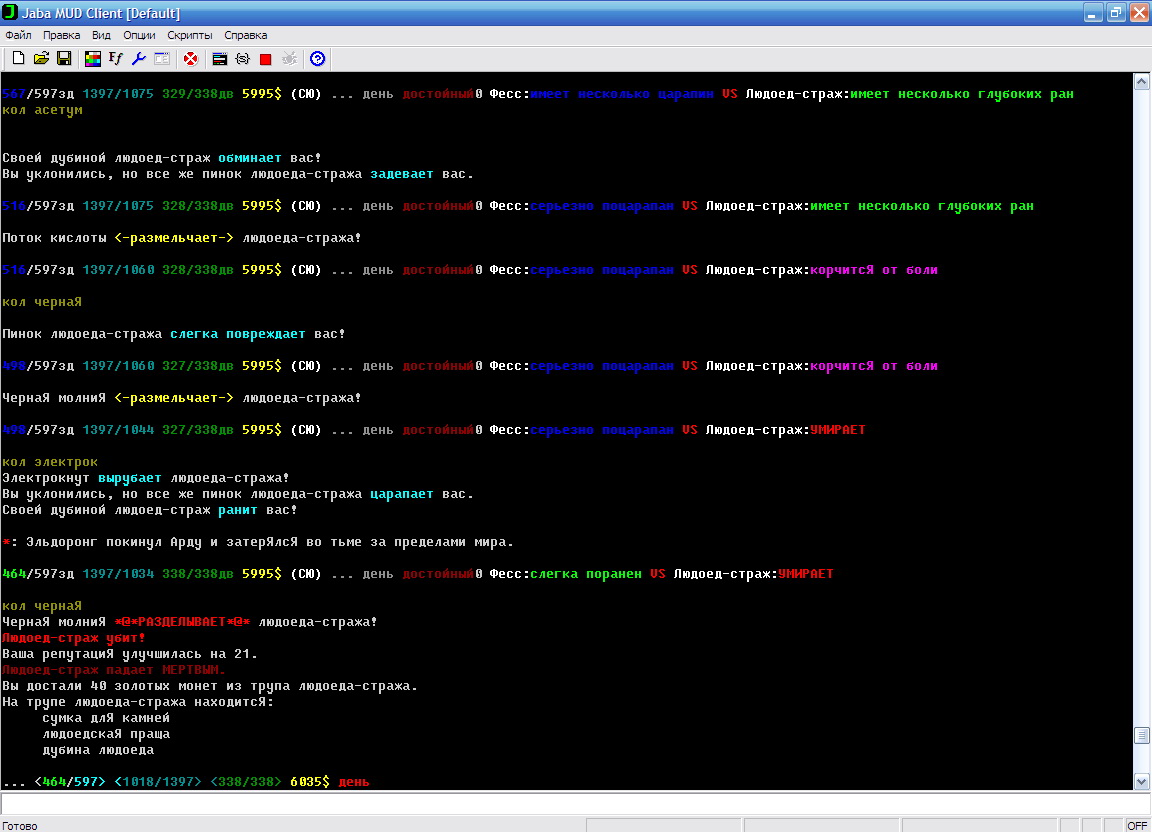The image size is (1152, 832).
Task: Open the Файл menu
Action: [18, 35]
